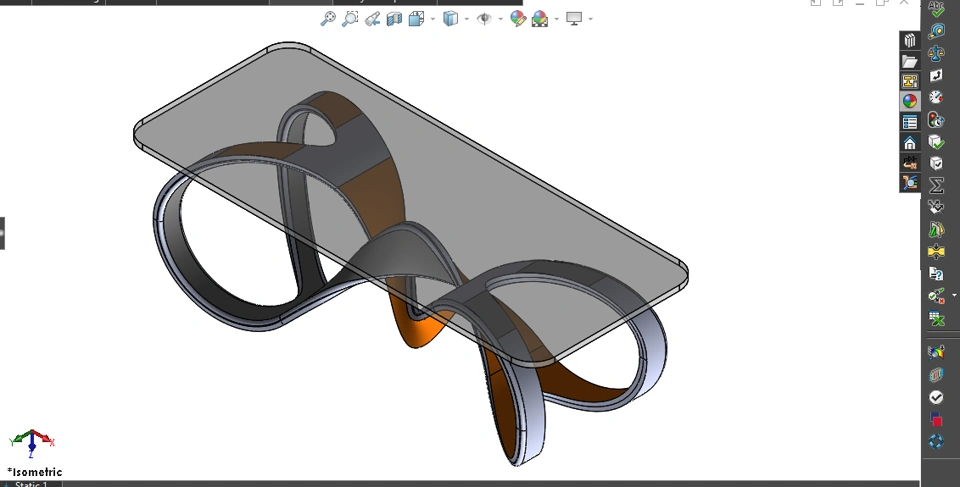Click the Apply Scene icon
960x487 pixels.
(540, 19)
